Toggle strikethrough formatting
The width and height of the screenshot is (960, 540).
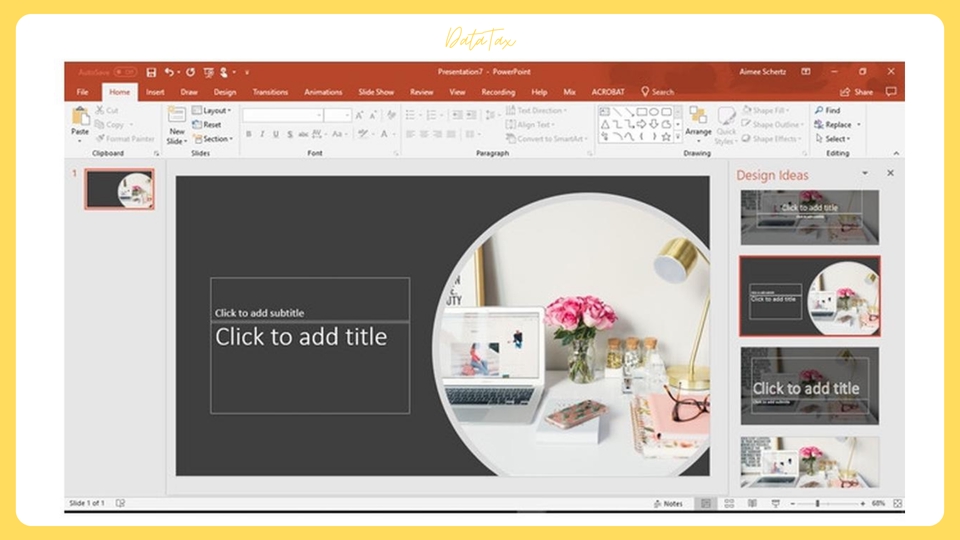coord(303,134)
